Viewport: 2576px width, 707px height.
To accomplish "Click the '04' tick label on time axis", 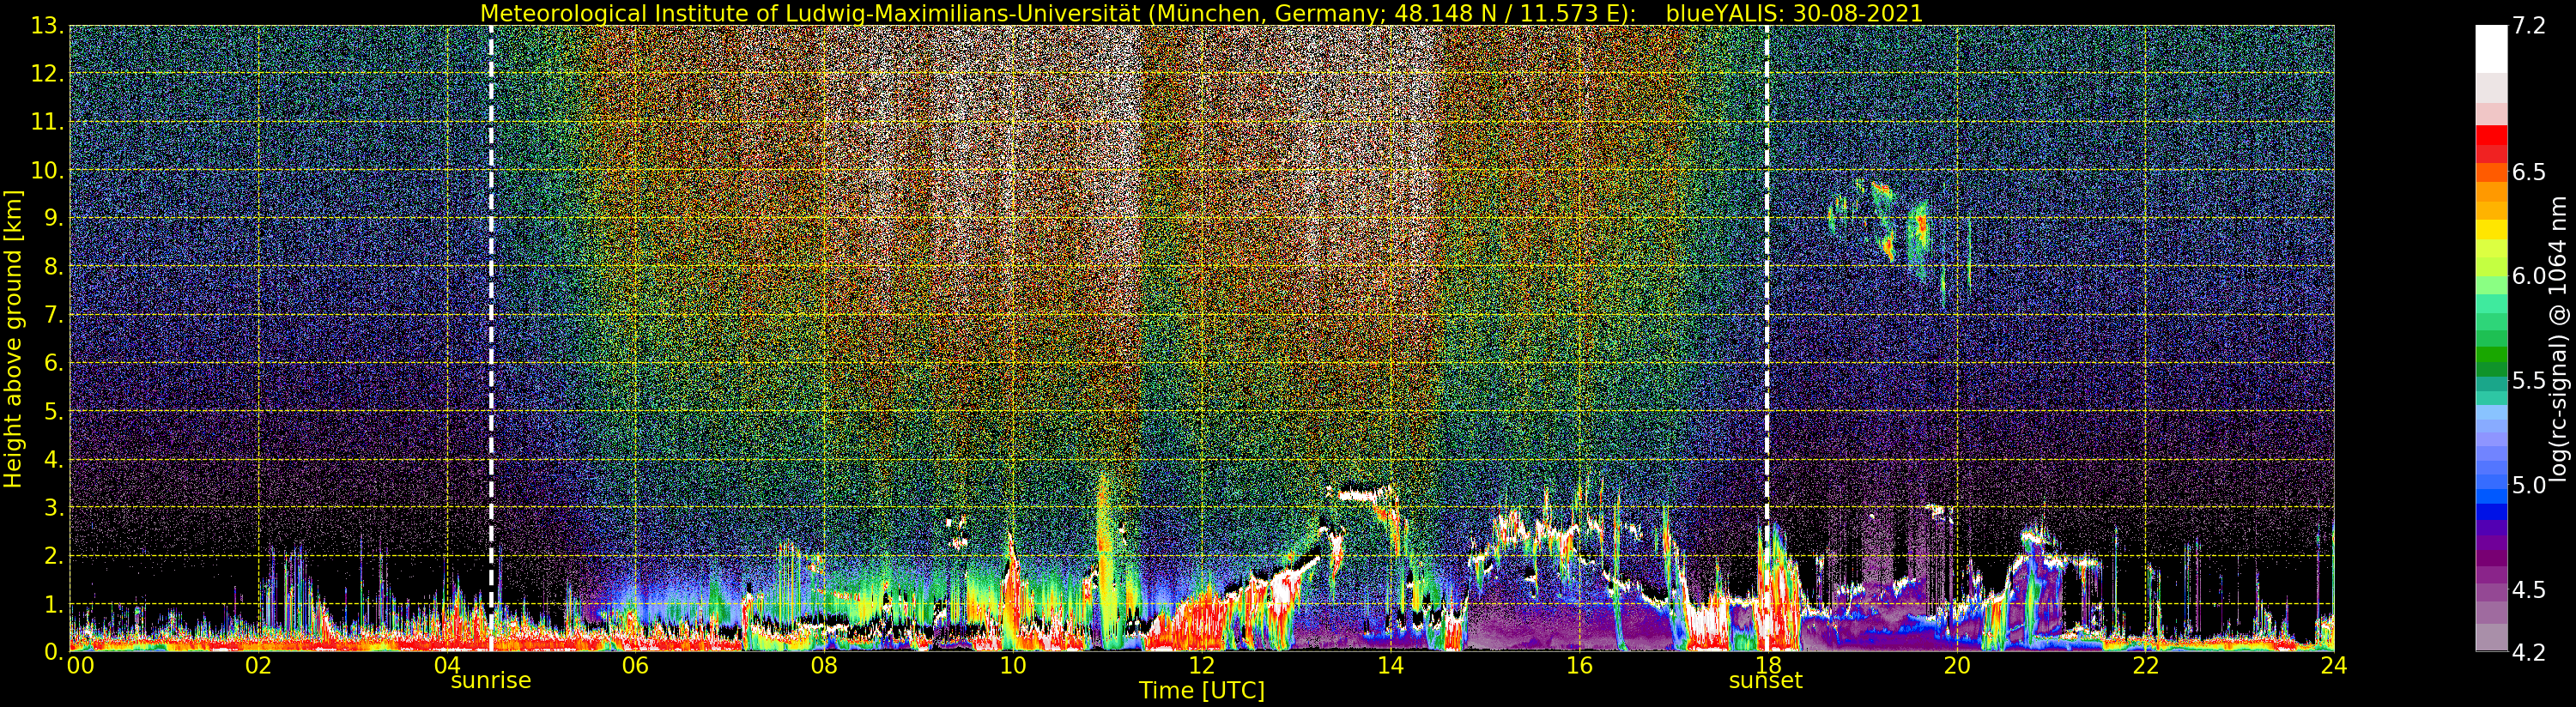I will pos(447,666).
